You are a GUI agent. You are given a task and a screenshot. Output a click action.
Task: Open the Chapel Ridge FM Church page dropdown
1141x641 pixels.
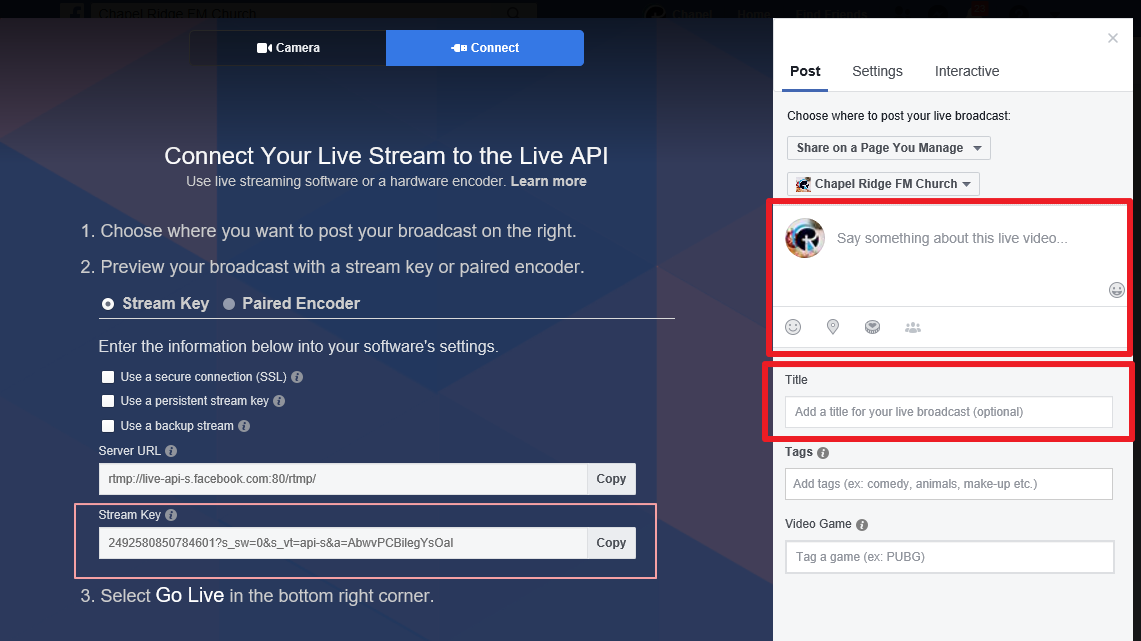pos(883,184)
